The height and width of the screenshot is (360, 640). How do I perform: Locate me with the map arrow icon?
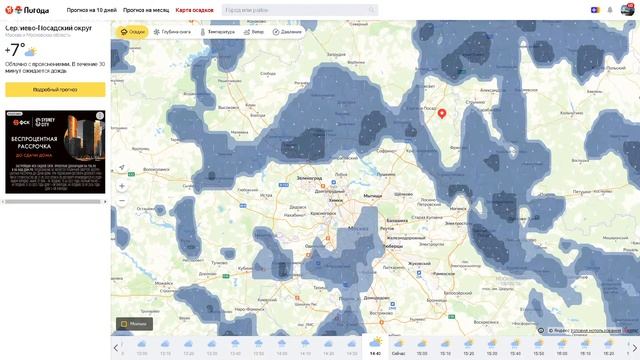click(x=122, y=167)
